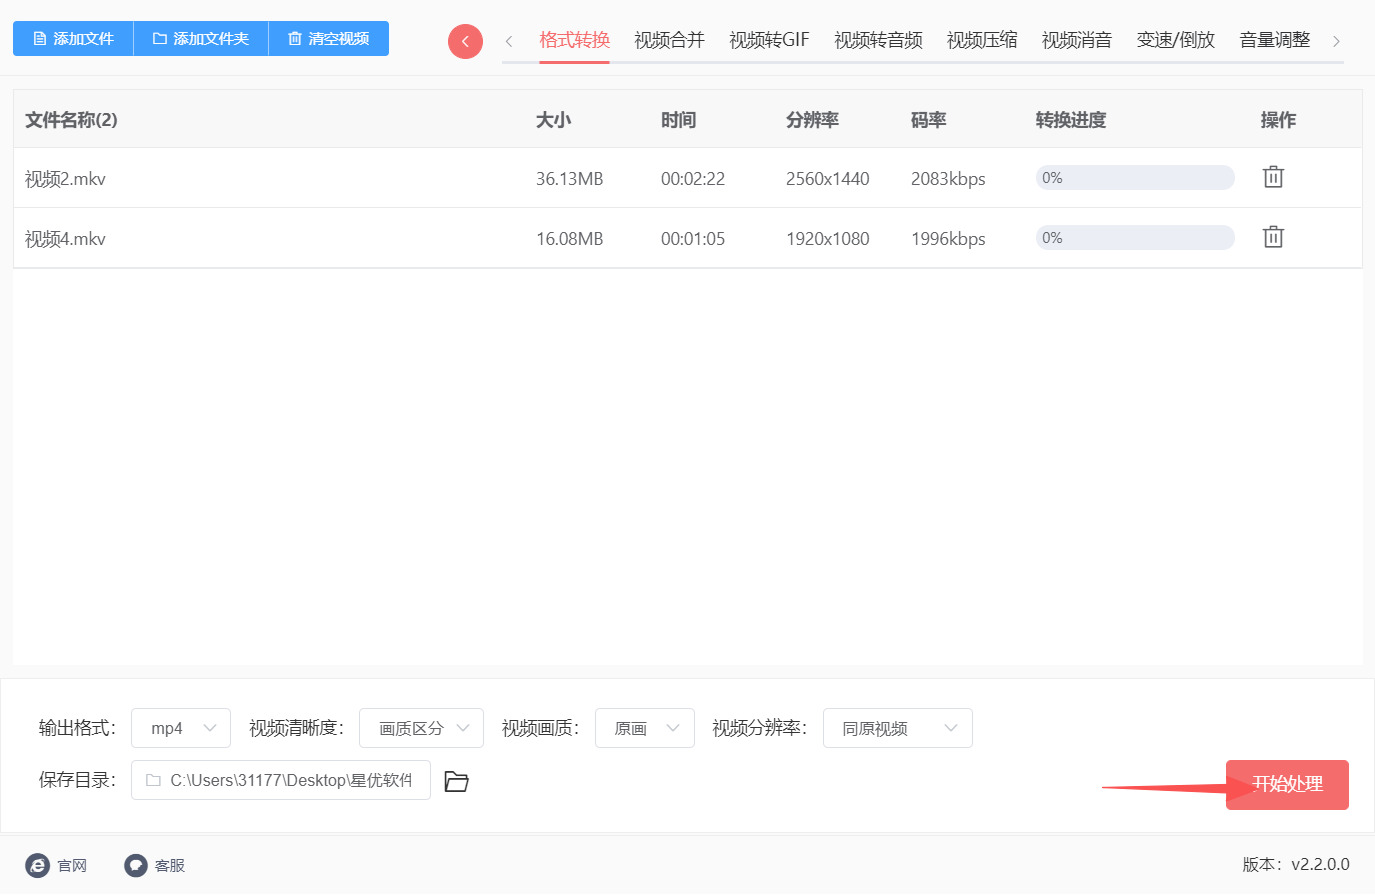This screenshot has width=1375, height=895.
Task: Select the file name 视频2.mkv
Action: click(x=65, y=179)
